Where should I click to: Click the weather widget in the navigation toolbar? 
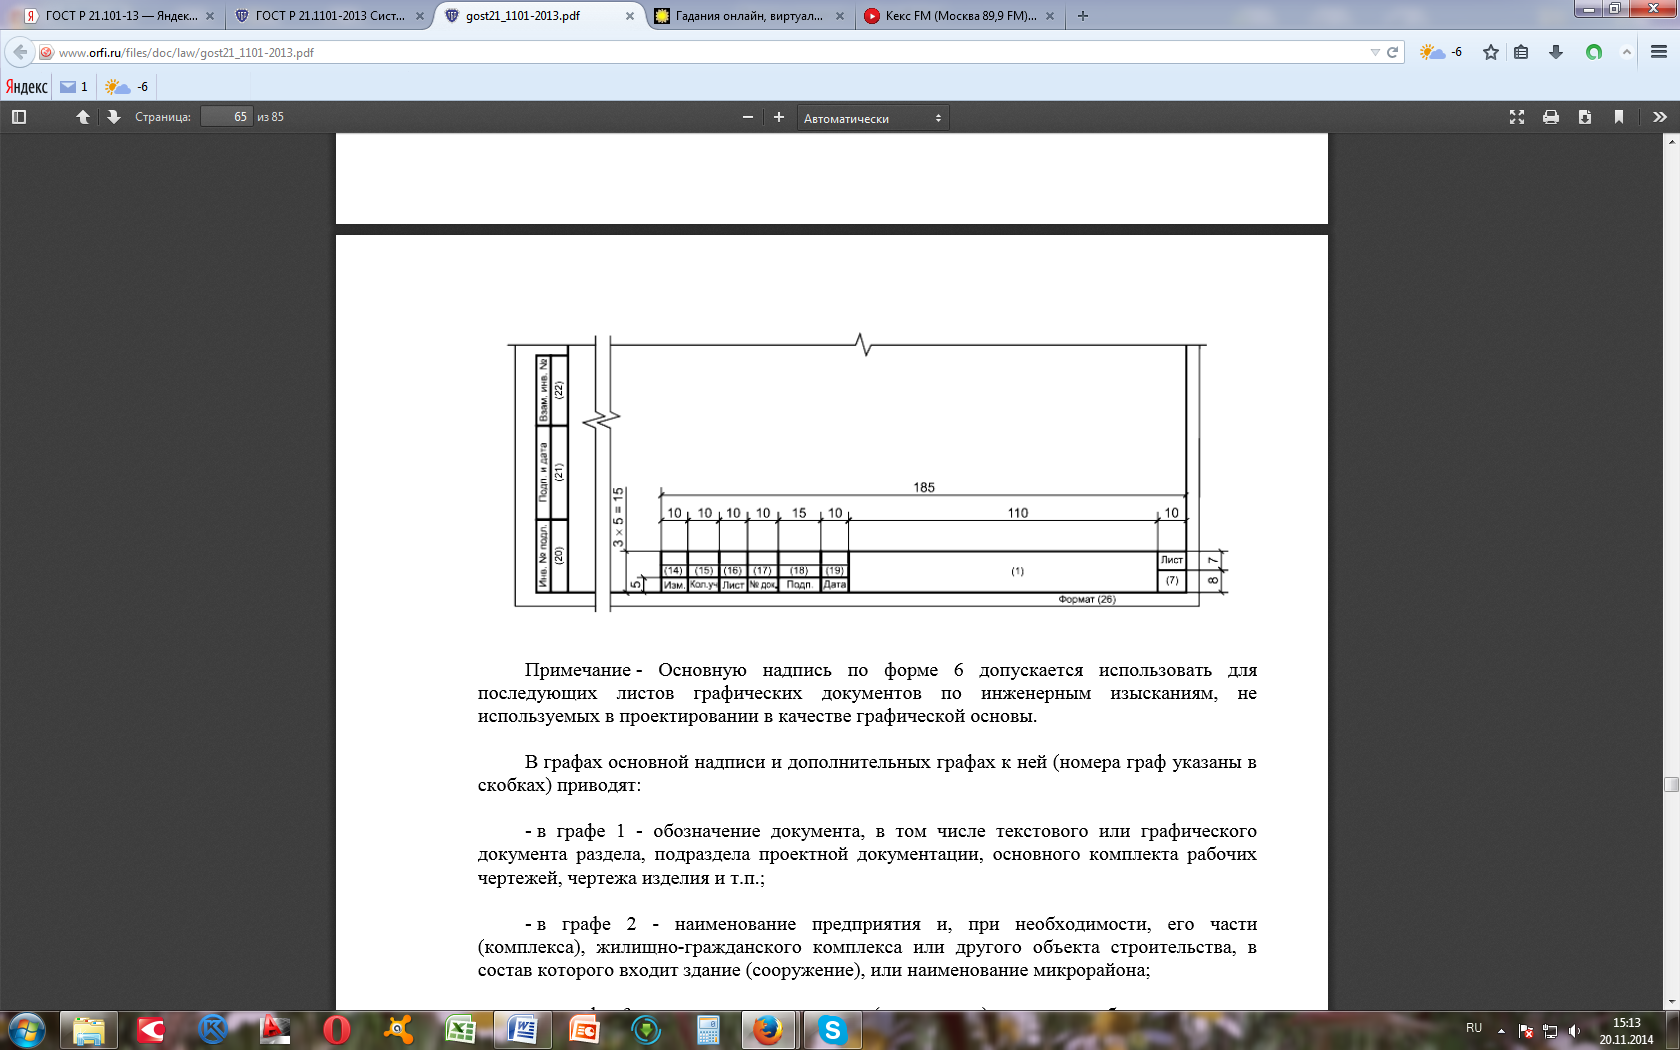point(1441,52)
